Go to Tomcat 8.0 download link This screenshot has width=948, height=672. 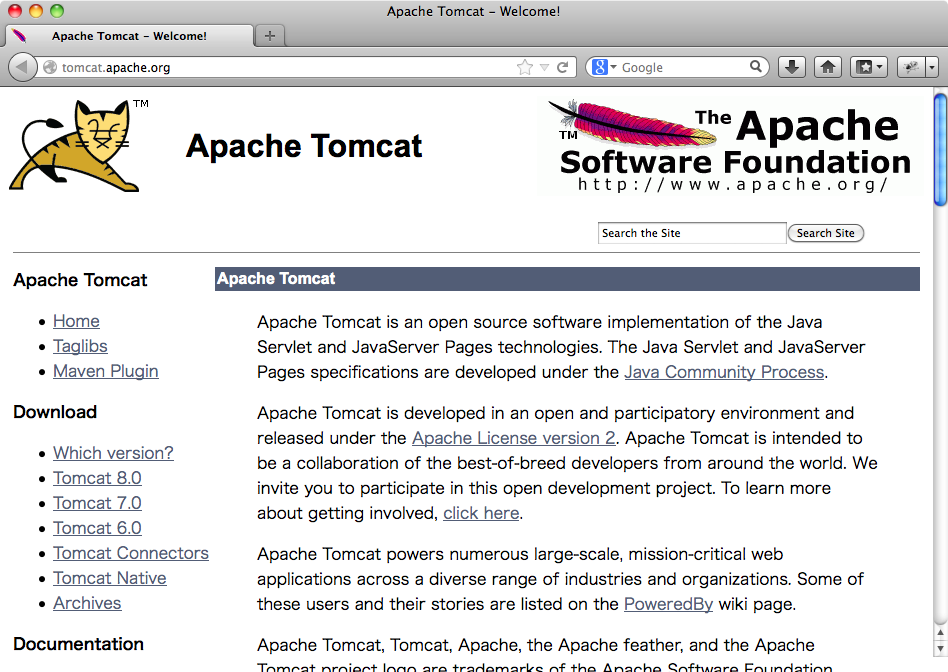click(x=97, y=478)
